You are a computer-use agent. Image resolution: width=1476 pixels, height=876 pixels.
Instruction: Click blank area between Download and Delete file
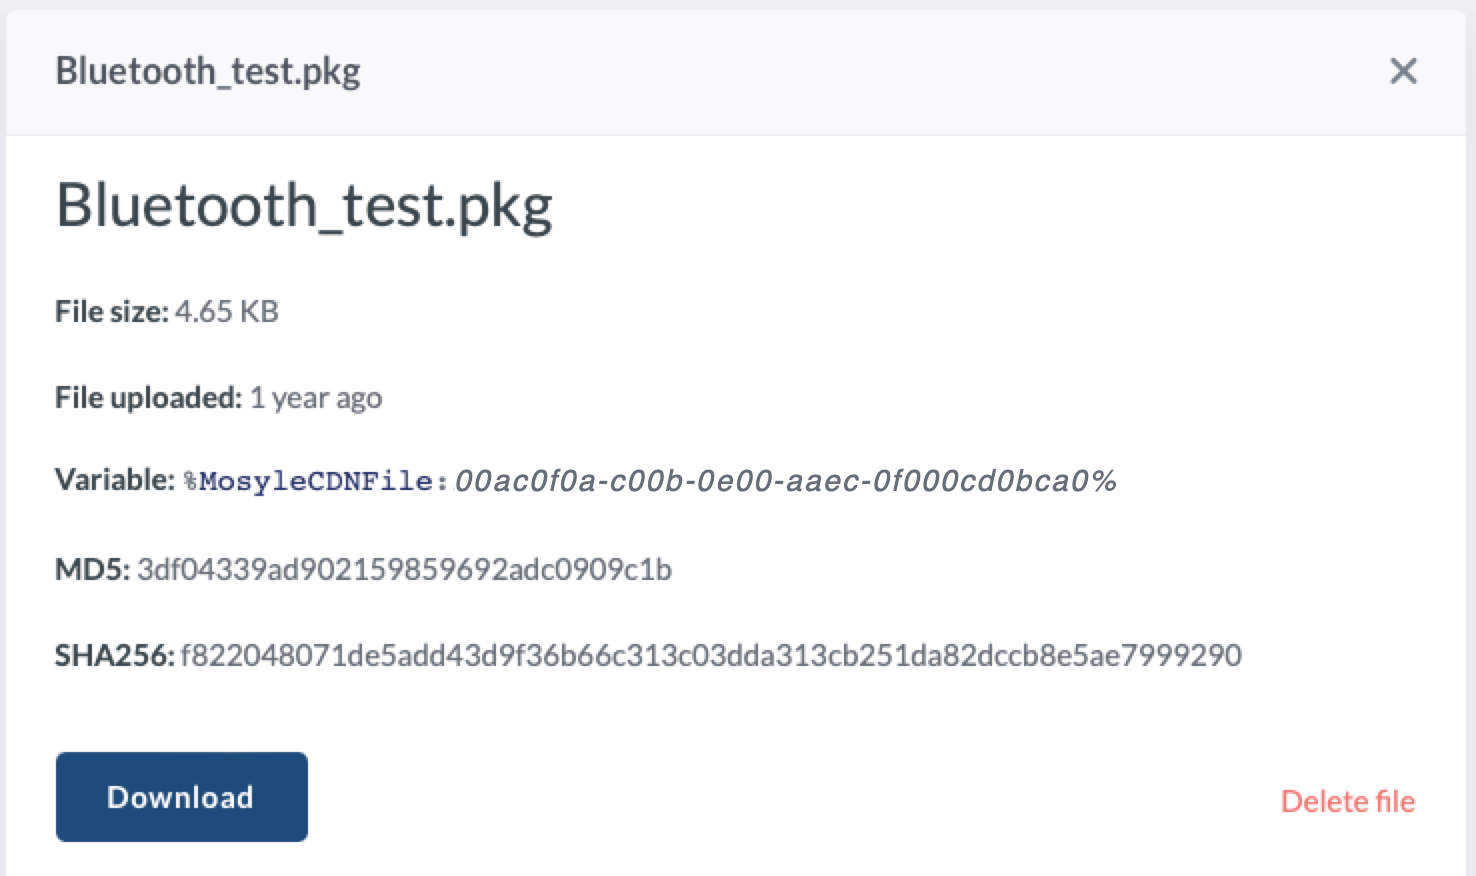click(780, 798)
